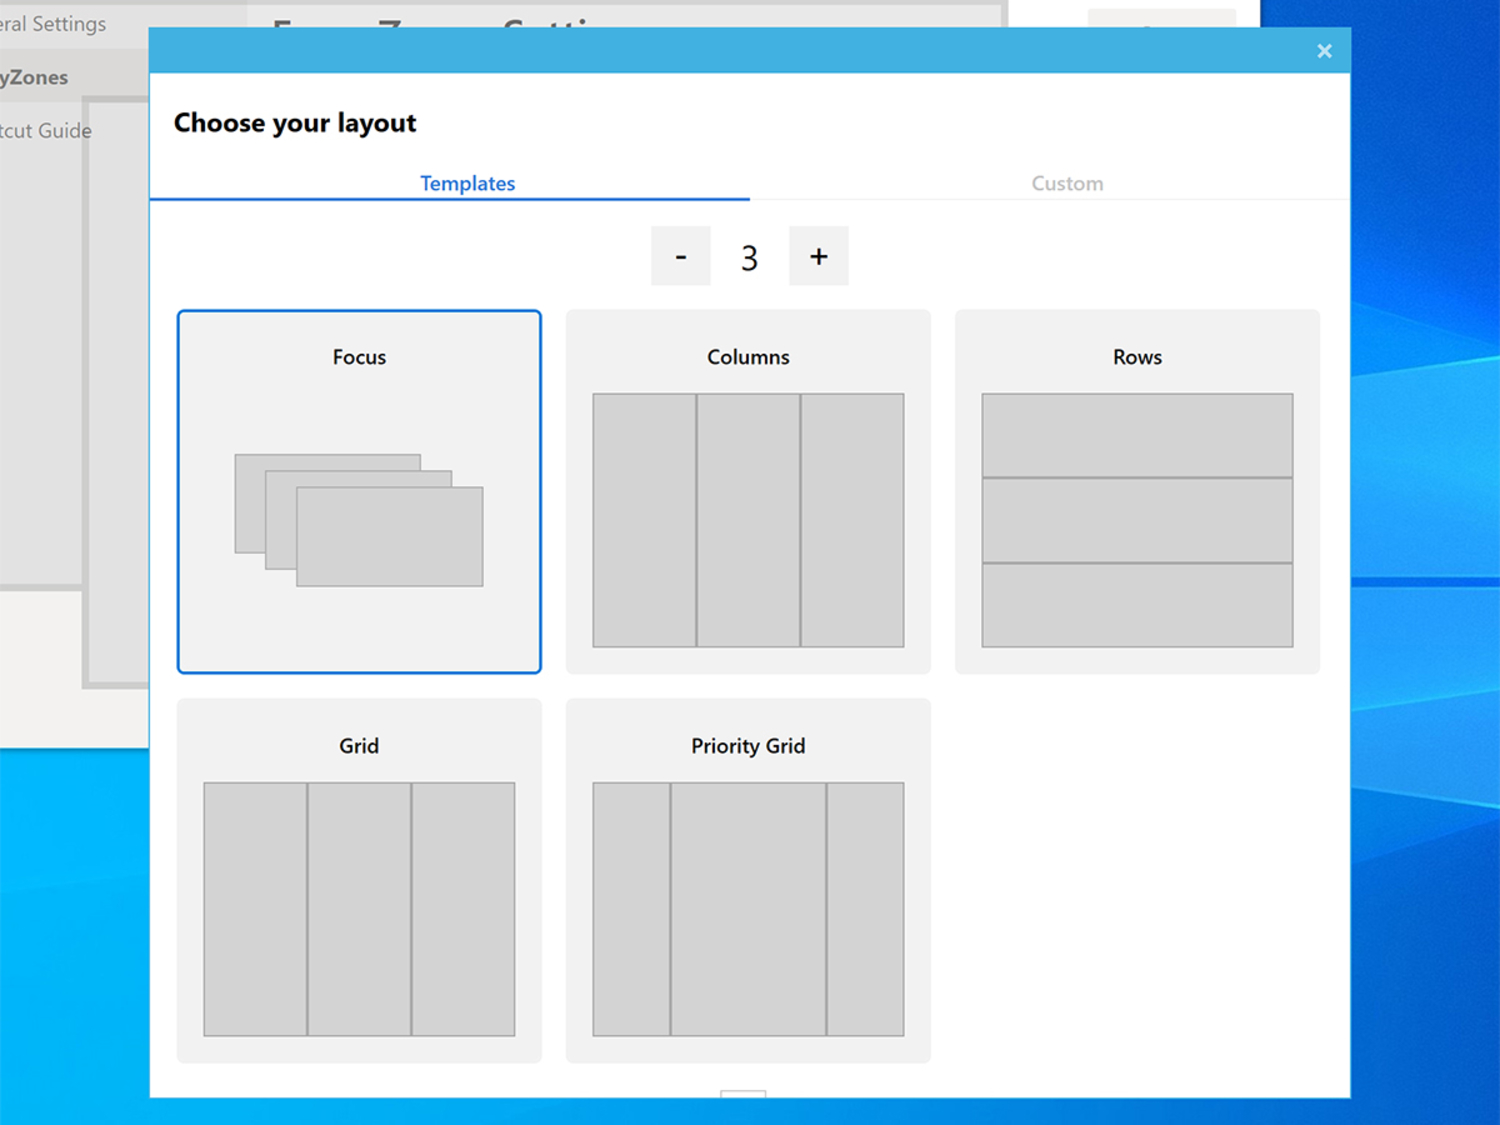This screenshot has width=1500, height=1125.
Task: Switch to the Templates tab
Action: [x=467, y=183]
